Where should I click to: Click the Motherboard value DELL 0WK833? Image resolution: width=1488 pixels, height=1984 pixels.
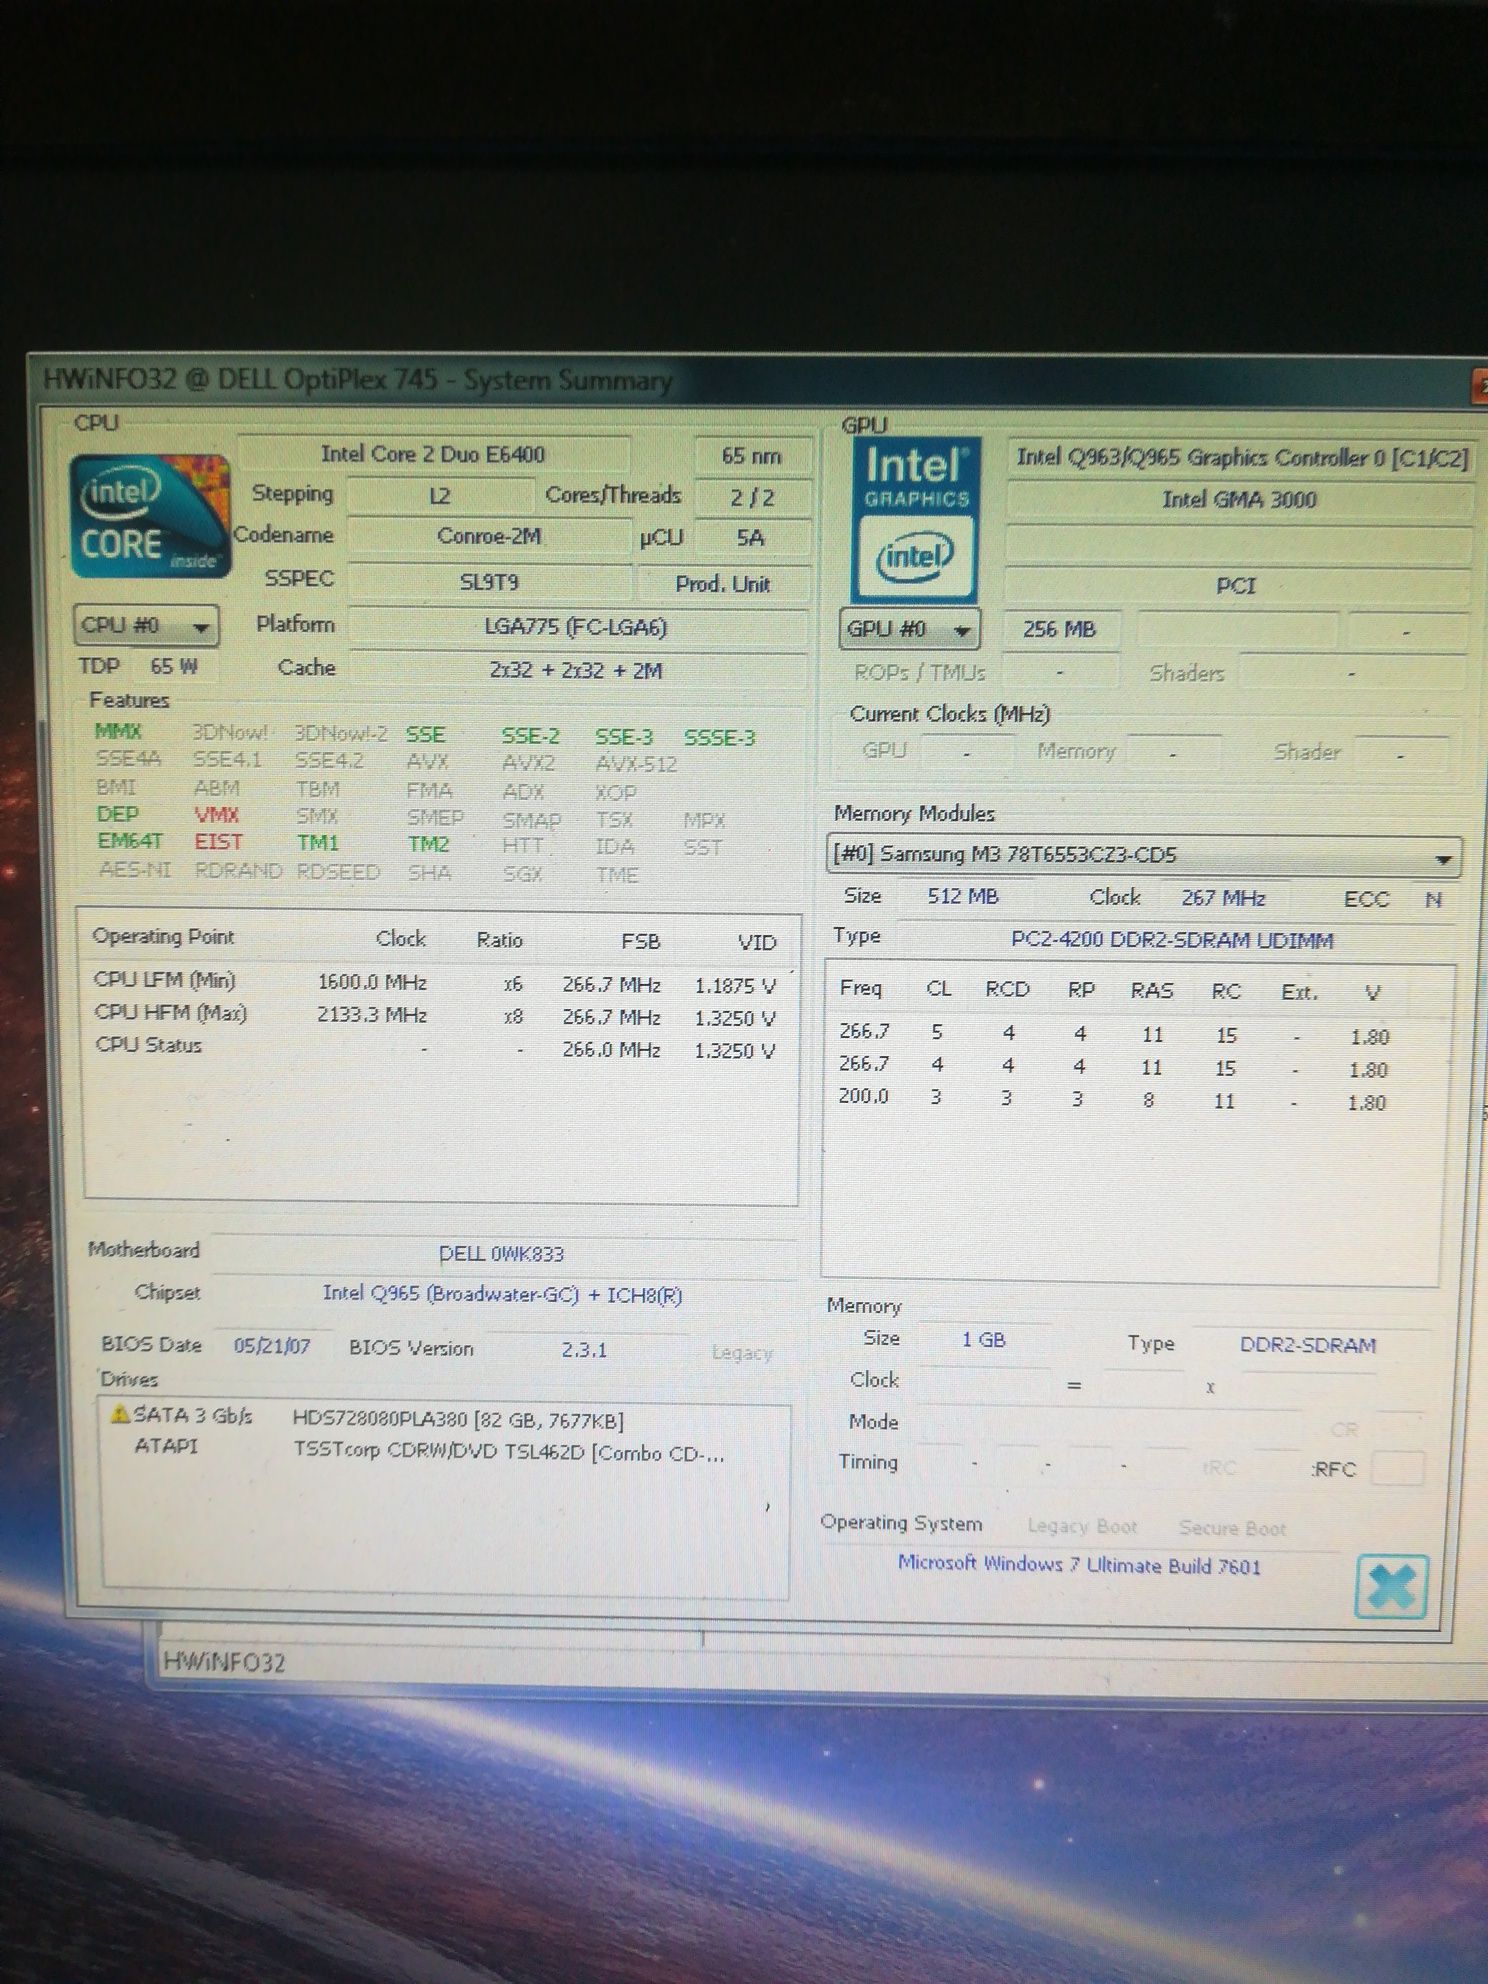(x=502, y=1253)
